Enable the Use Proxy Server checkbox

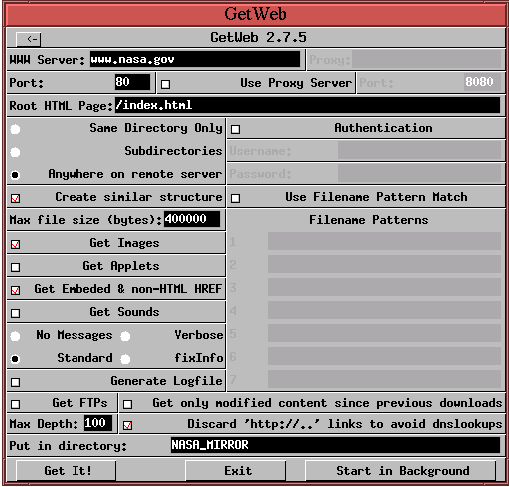[x=165, y=84]
